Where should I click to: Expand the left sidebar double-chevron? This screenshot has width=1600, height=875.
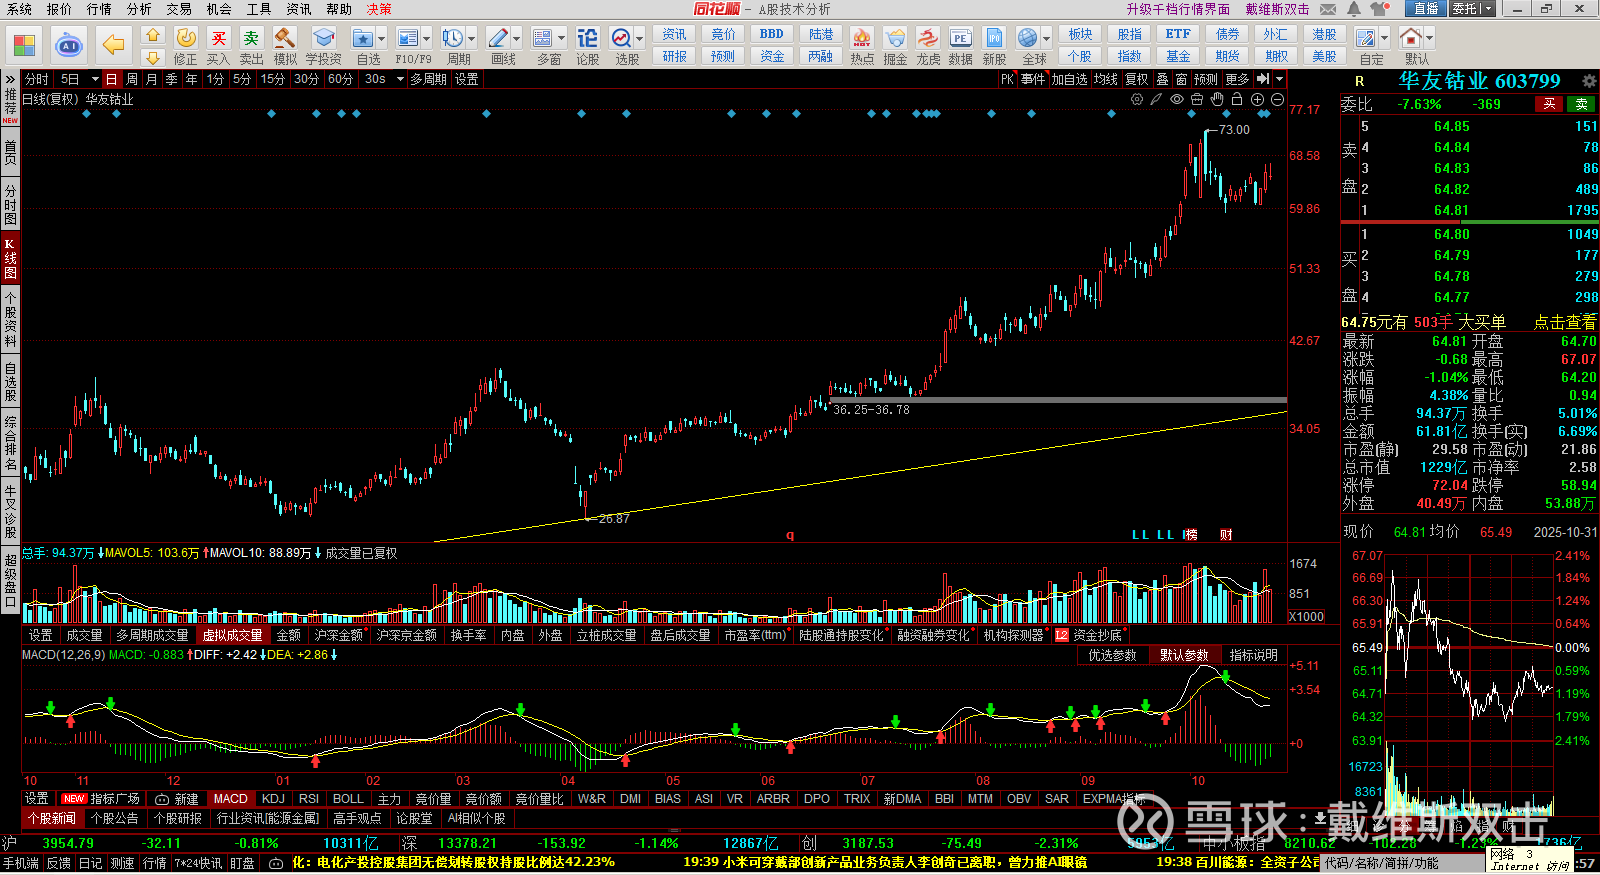(x=10, y=79)
